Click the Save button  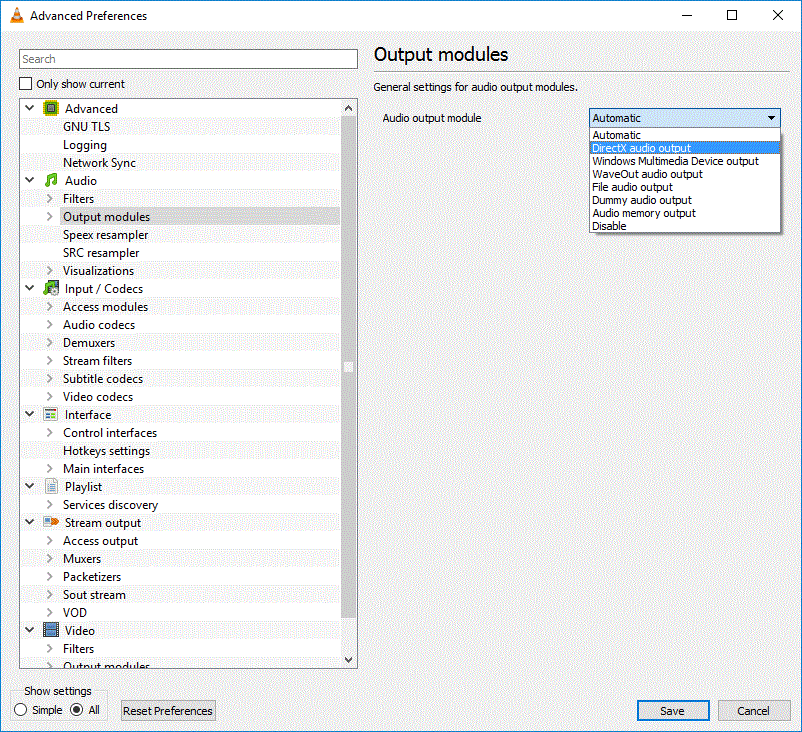672,711
